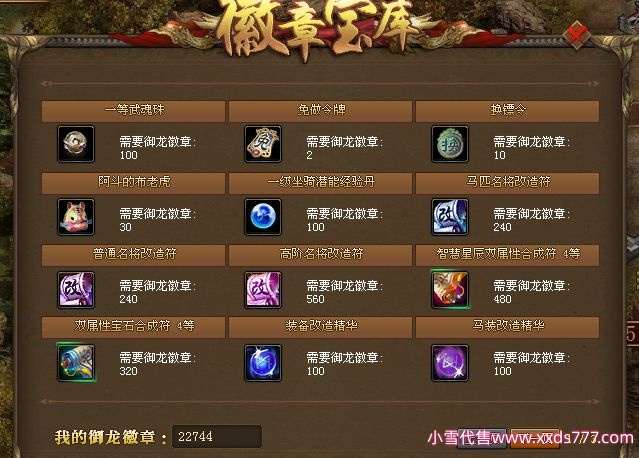
Task: Pick the 双属性宝石合成符 4等 icon
Action: 76,362
